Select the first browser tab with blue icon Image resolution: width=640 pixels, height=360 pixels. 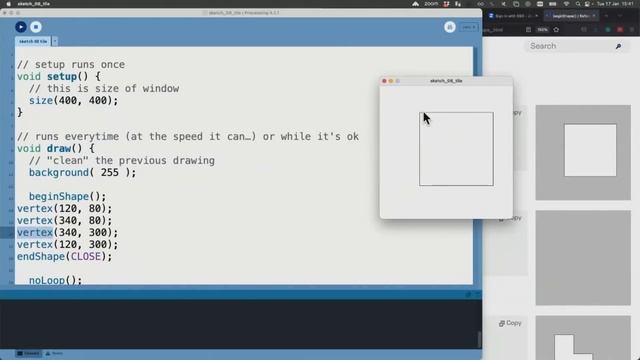(x=513, y=16)
